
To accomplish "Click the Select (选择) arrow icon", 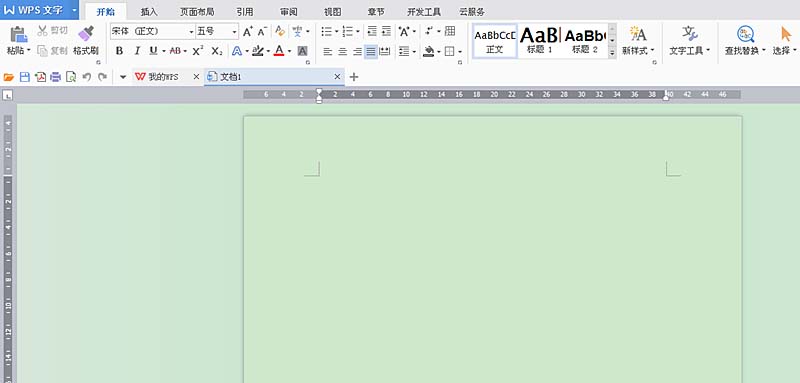I will [786, 34].
